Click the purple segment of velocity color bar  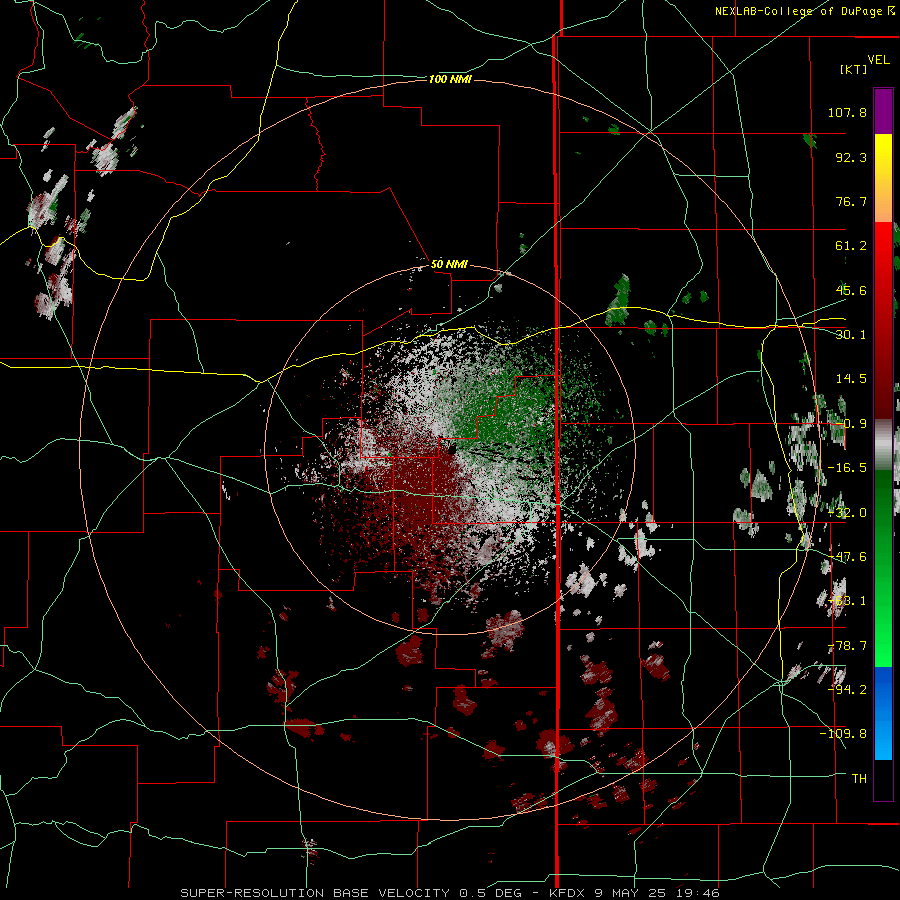coord(883,111)
